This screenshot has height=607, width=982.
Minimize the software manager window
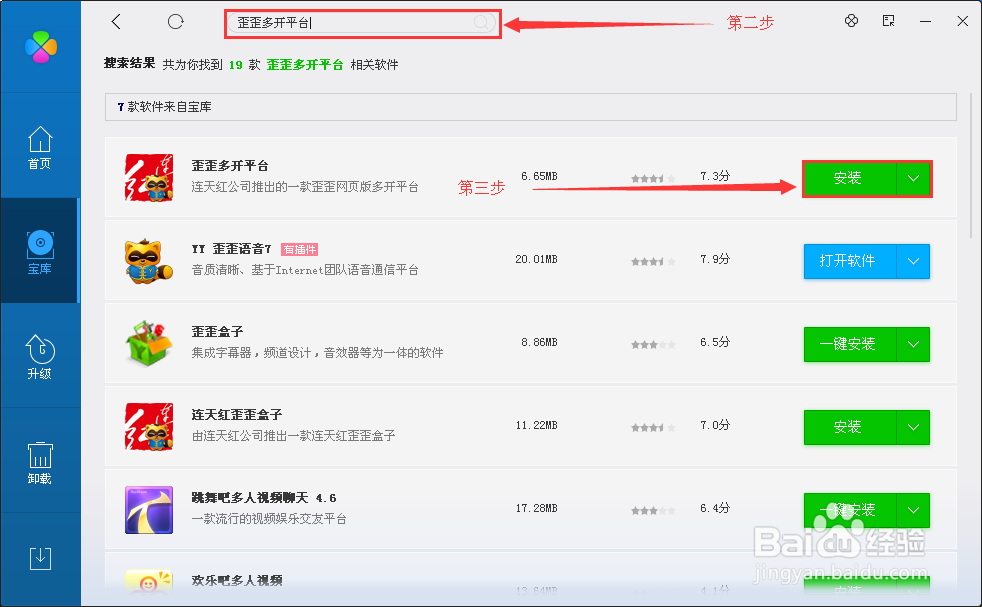click(x=925, y=21)
